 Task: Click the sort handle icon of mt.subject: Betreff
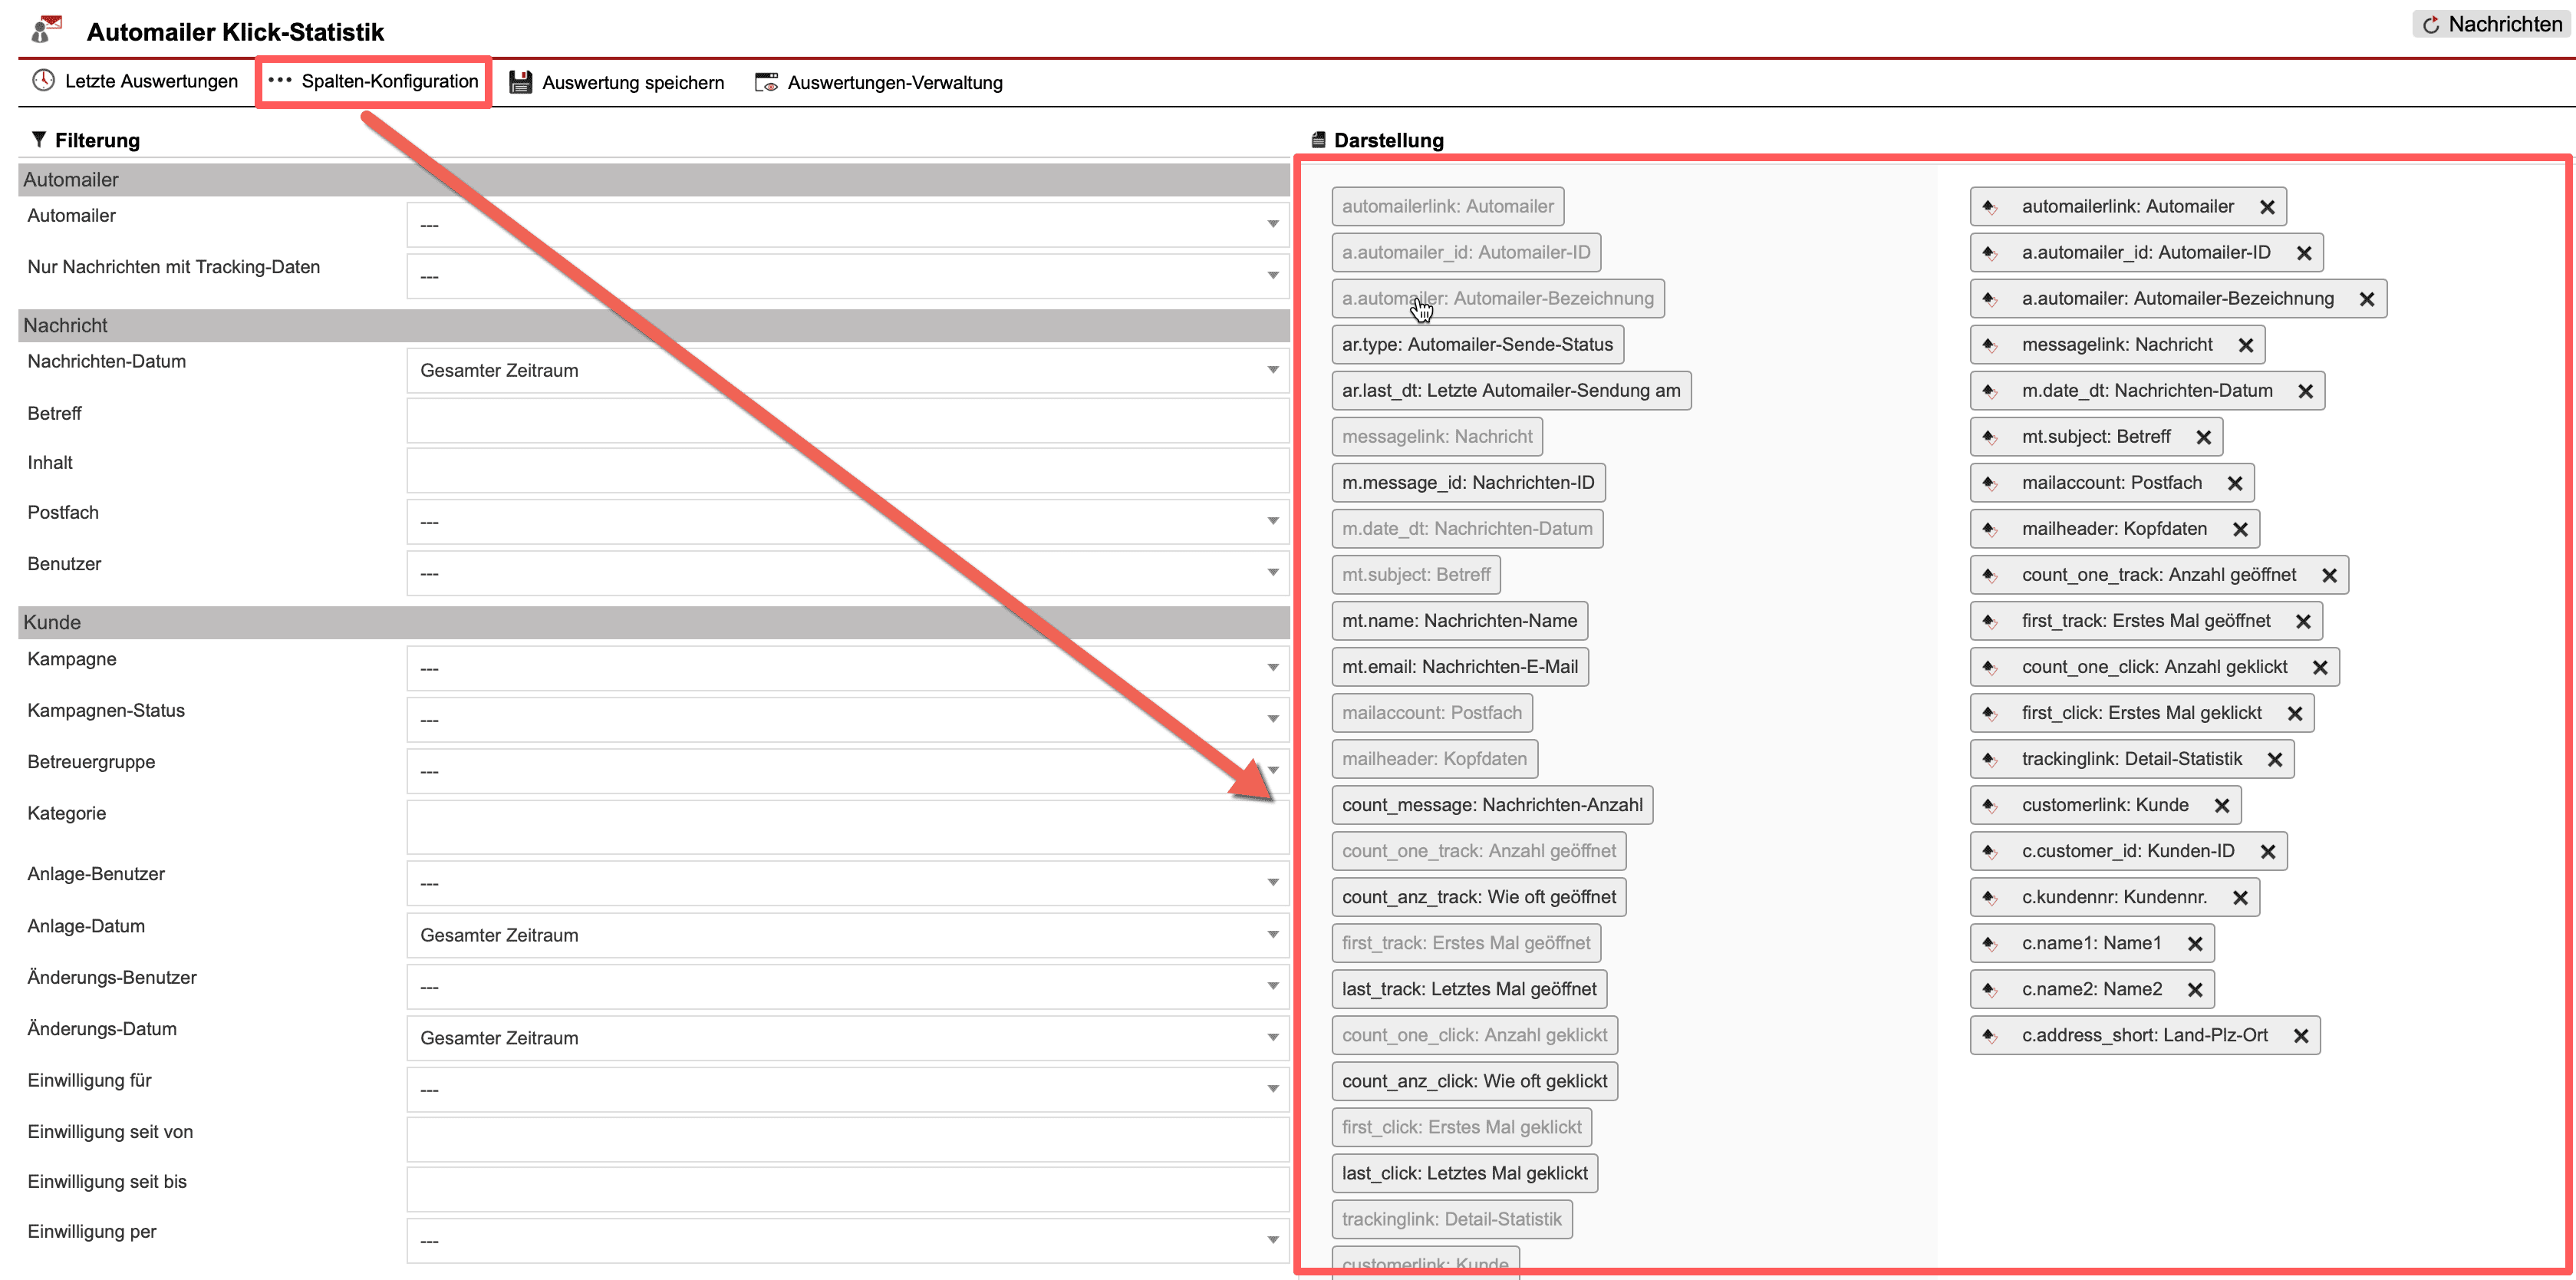(x=1989, y=437)
